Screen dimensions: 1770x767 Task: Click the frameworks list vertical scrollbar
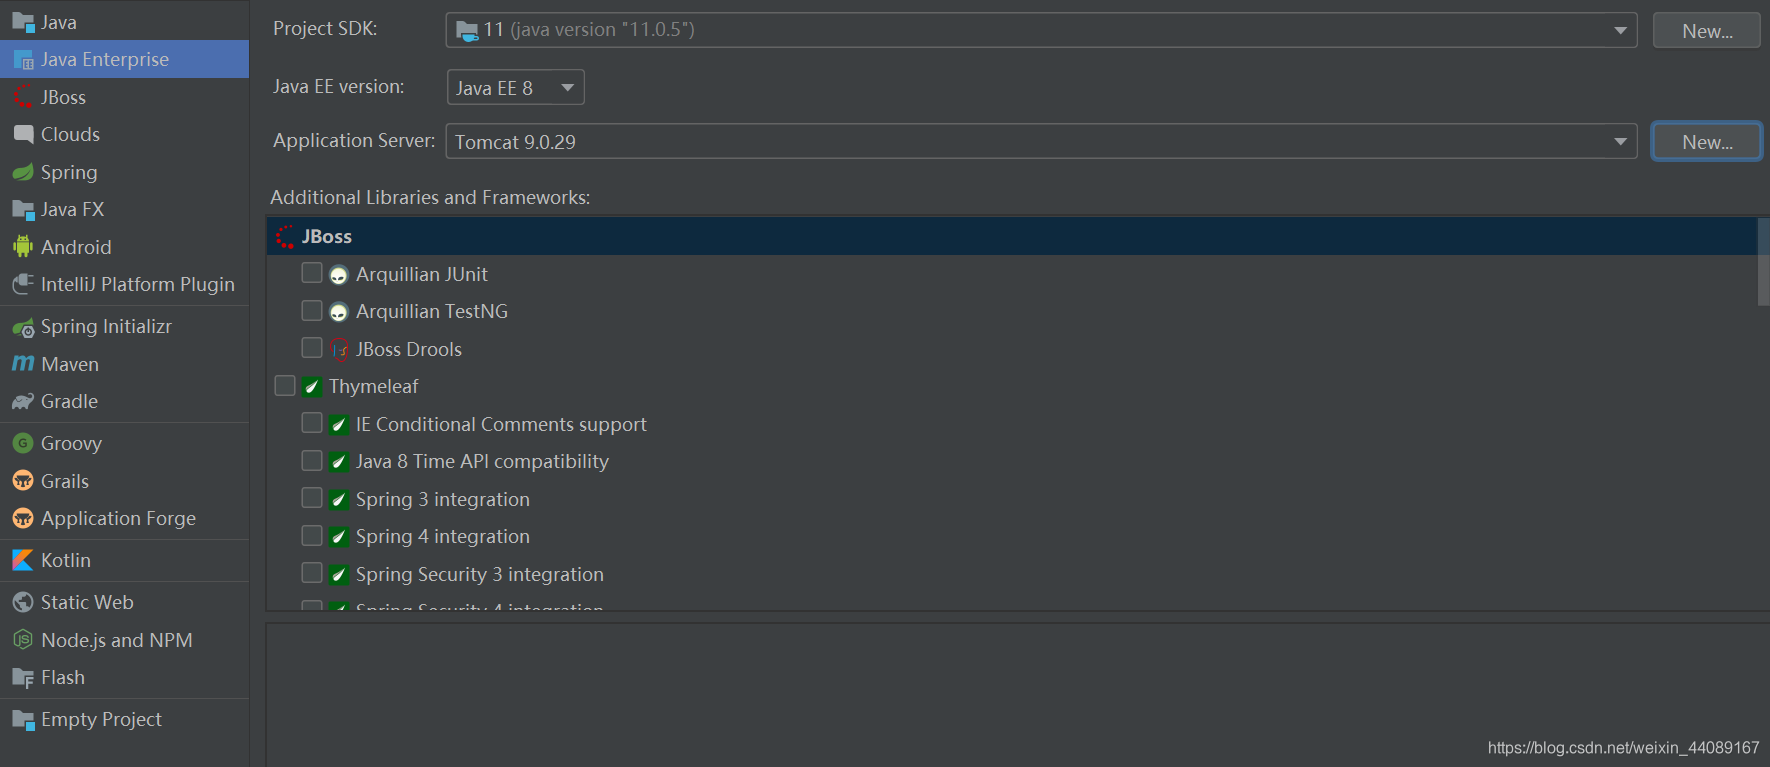[x=1763, y=262]
